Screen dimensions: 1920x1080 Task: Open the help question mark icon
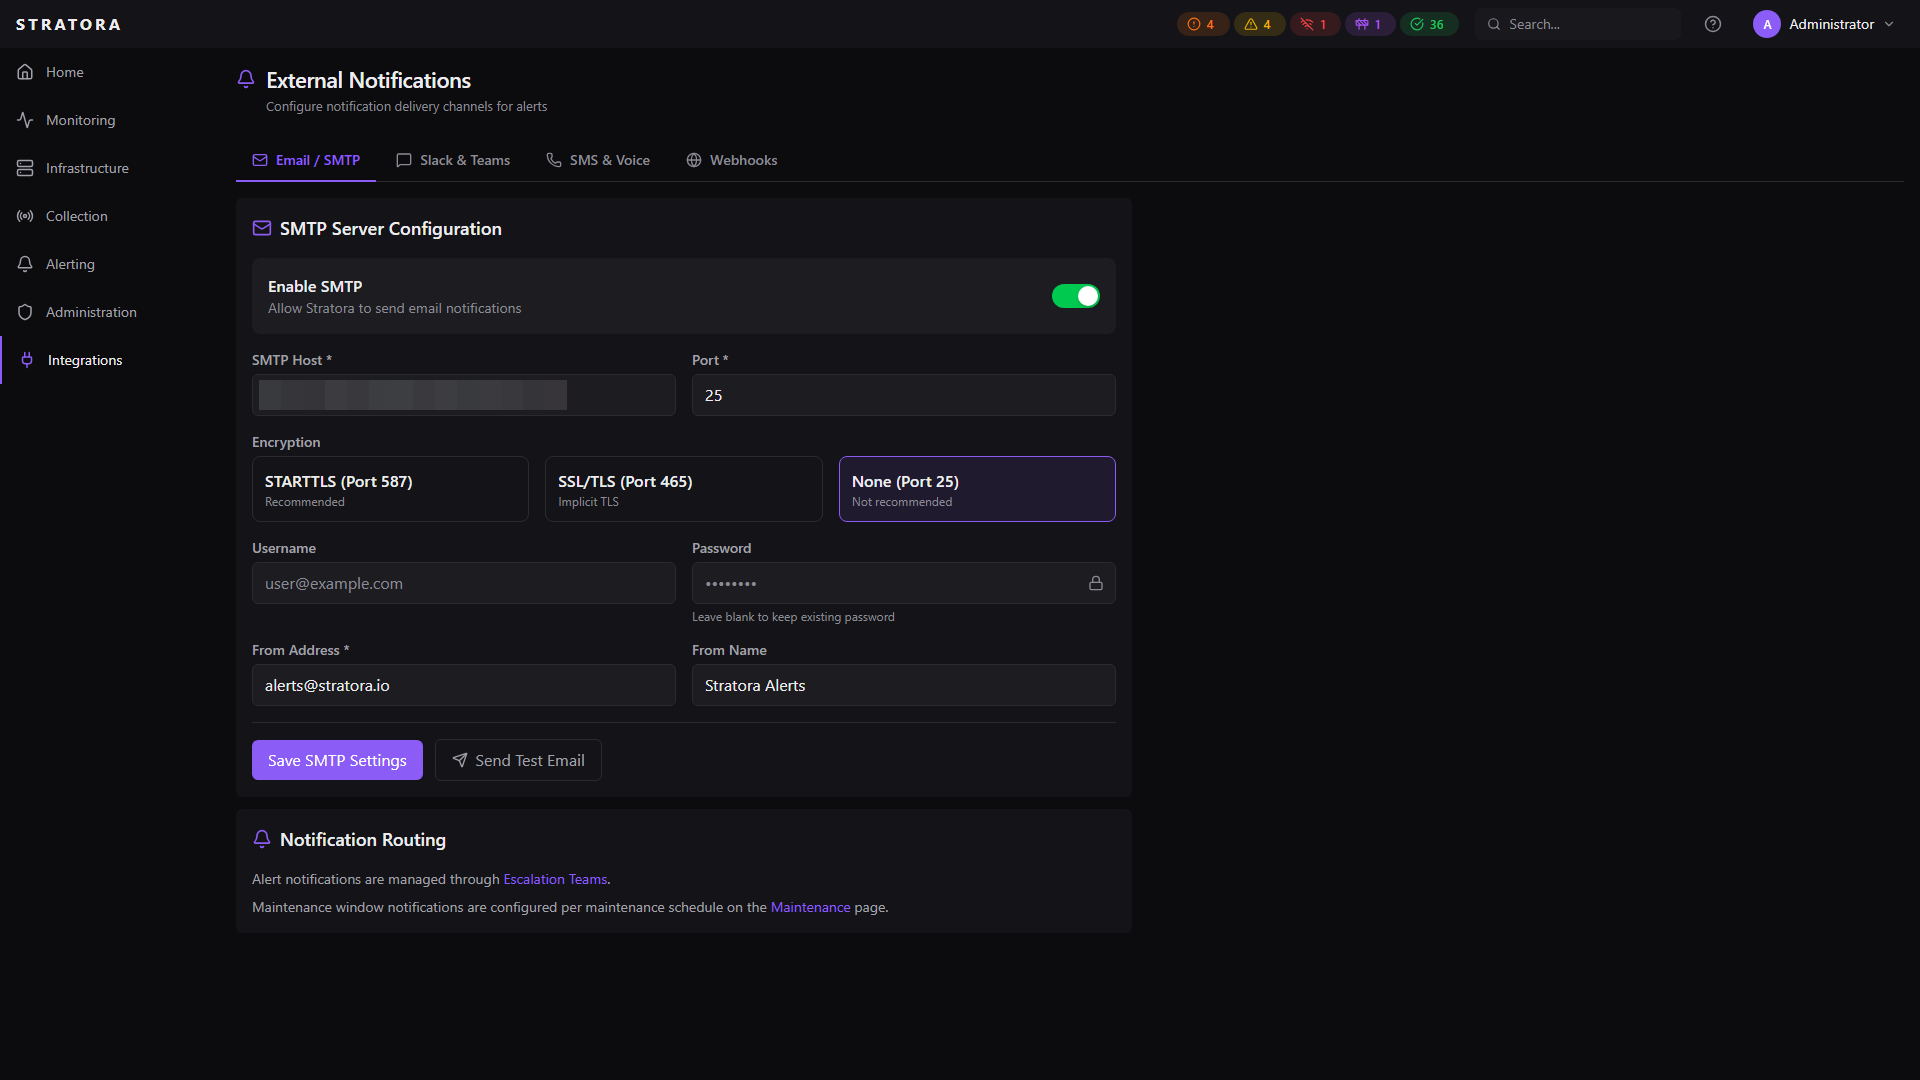[1713, 24]
